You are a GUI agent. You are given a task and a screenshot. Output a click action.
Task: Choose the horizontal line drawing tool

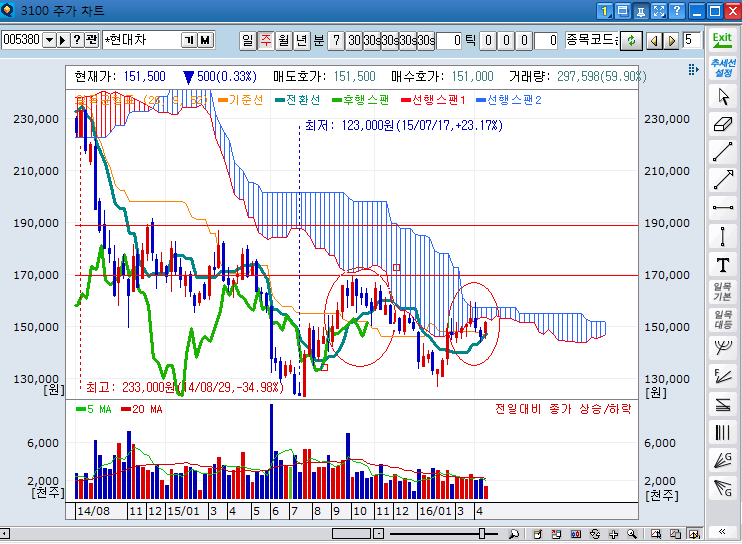[722, 208]
